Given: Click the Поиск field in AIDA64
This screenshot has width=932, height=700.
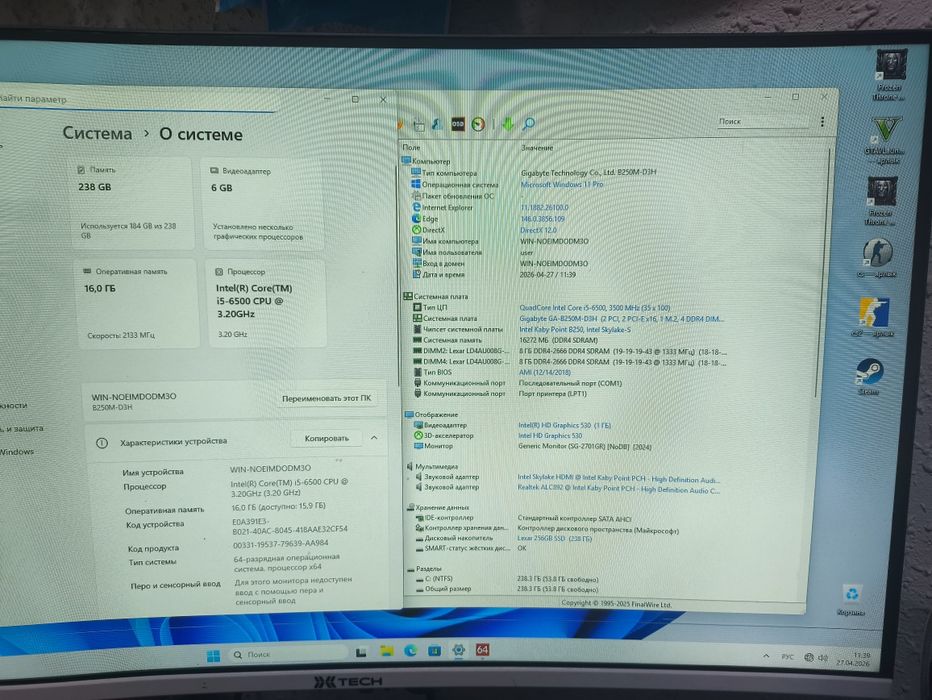Looking at the screenshot, I should click(763, 121).
